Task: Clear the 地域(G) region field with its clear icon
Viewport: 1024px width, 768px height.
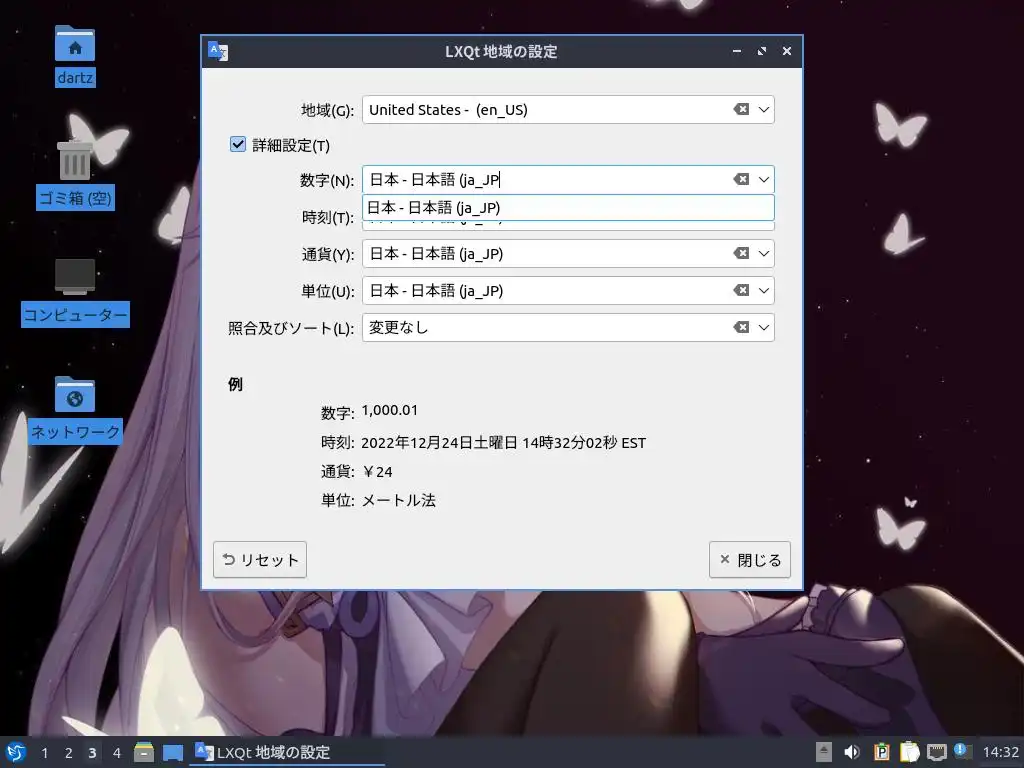Action: click(741, 109)
